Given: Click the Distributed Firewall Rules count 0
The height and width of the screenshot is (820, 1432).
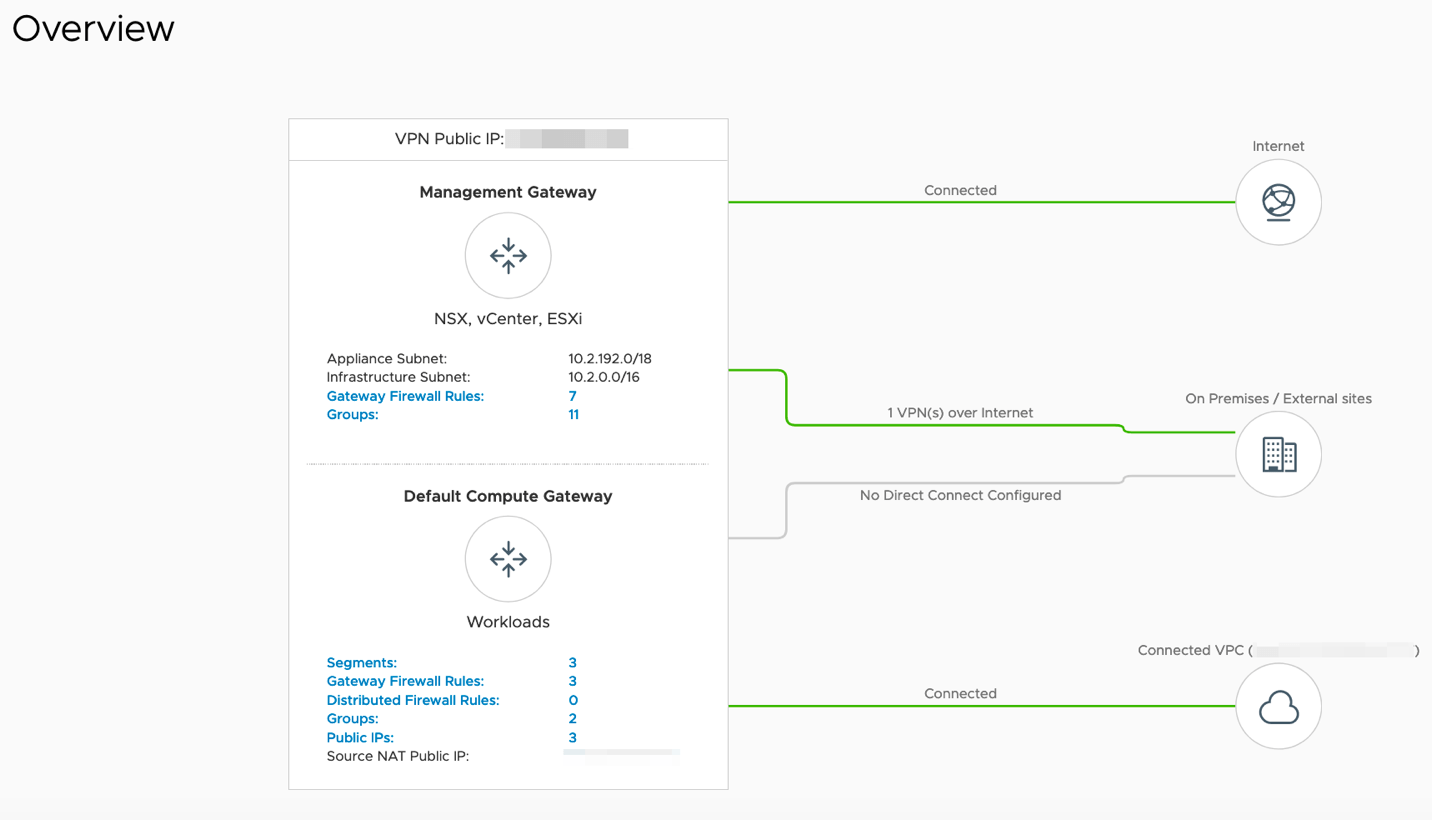Looking at the screenshot, I should pos(573,700).
